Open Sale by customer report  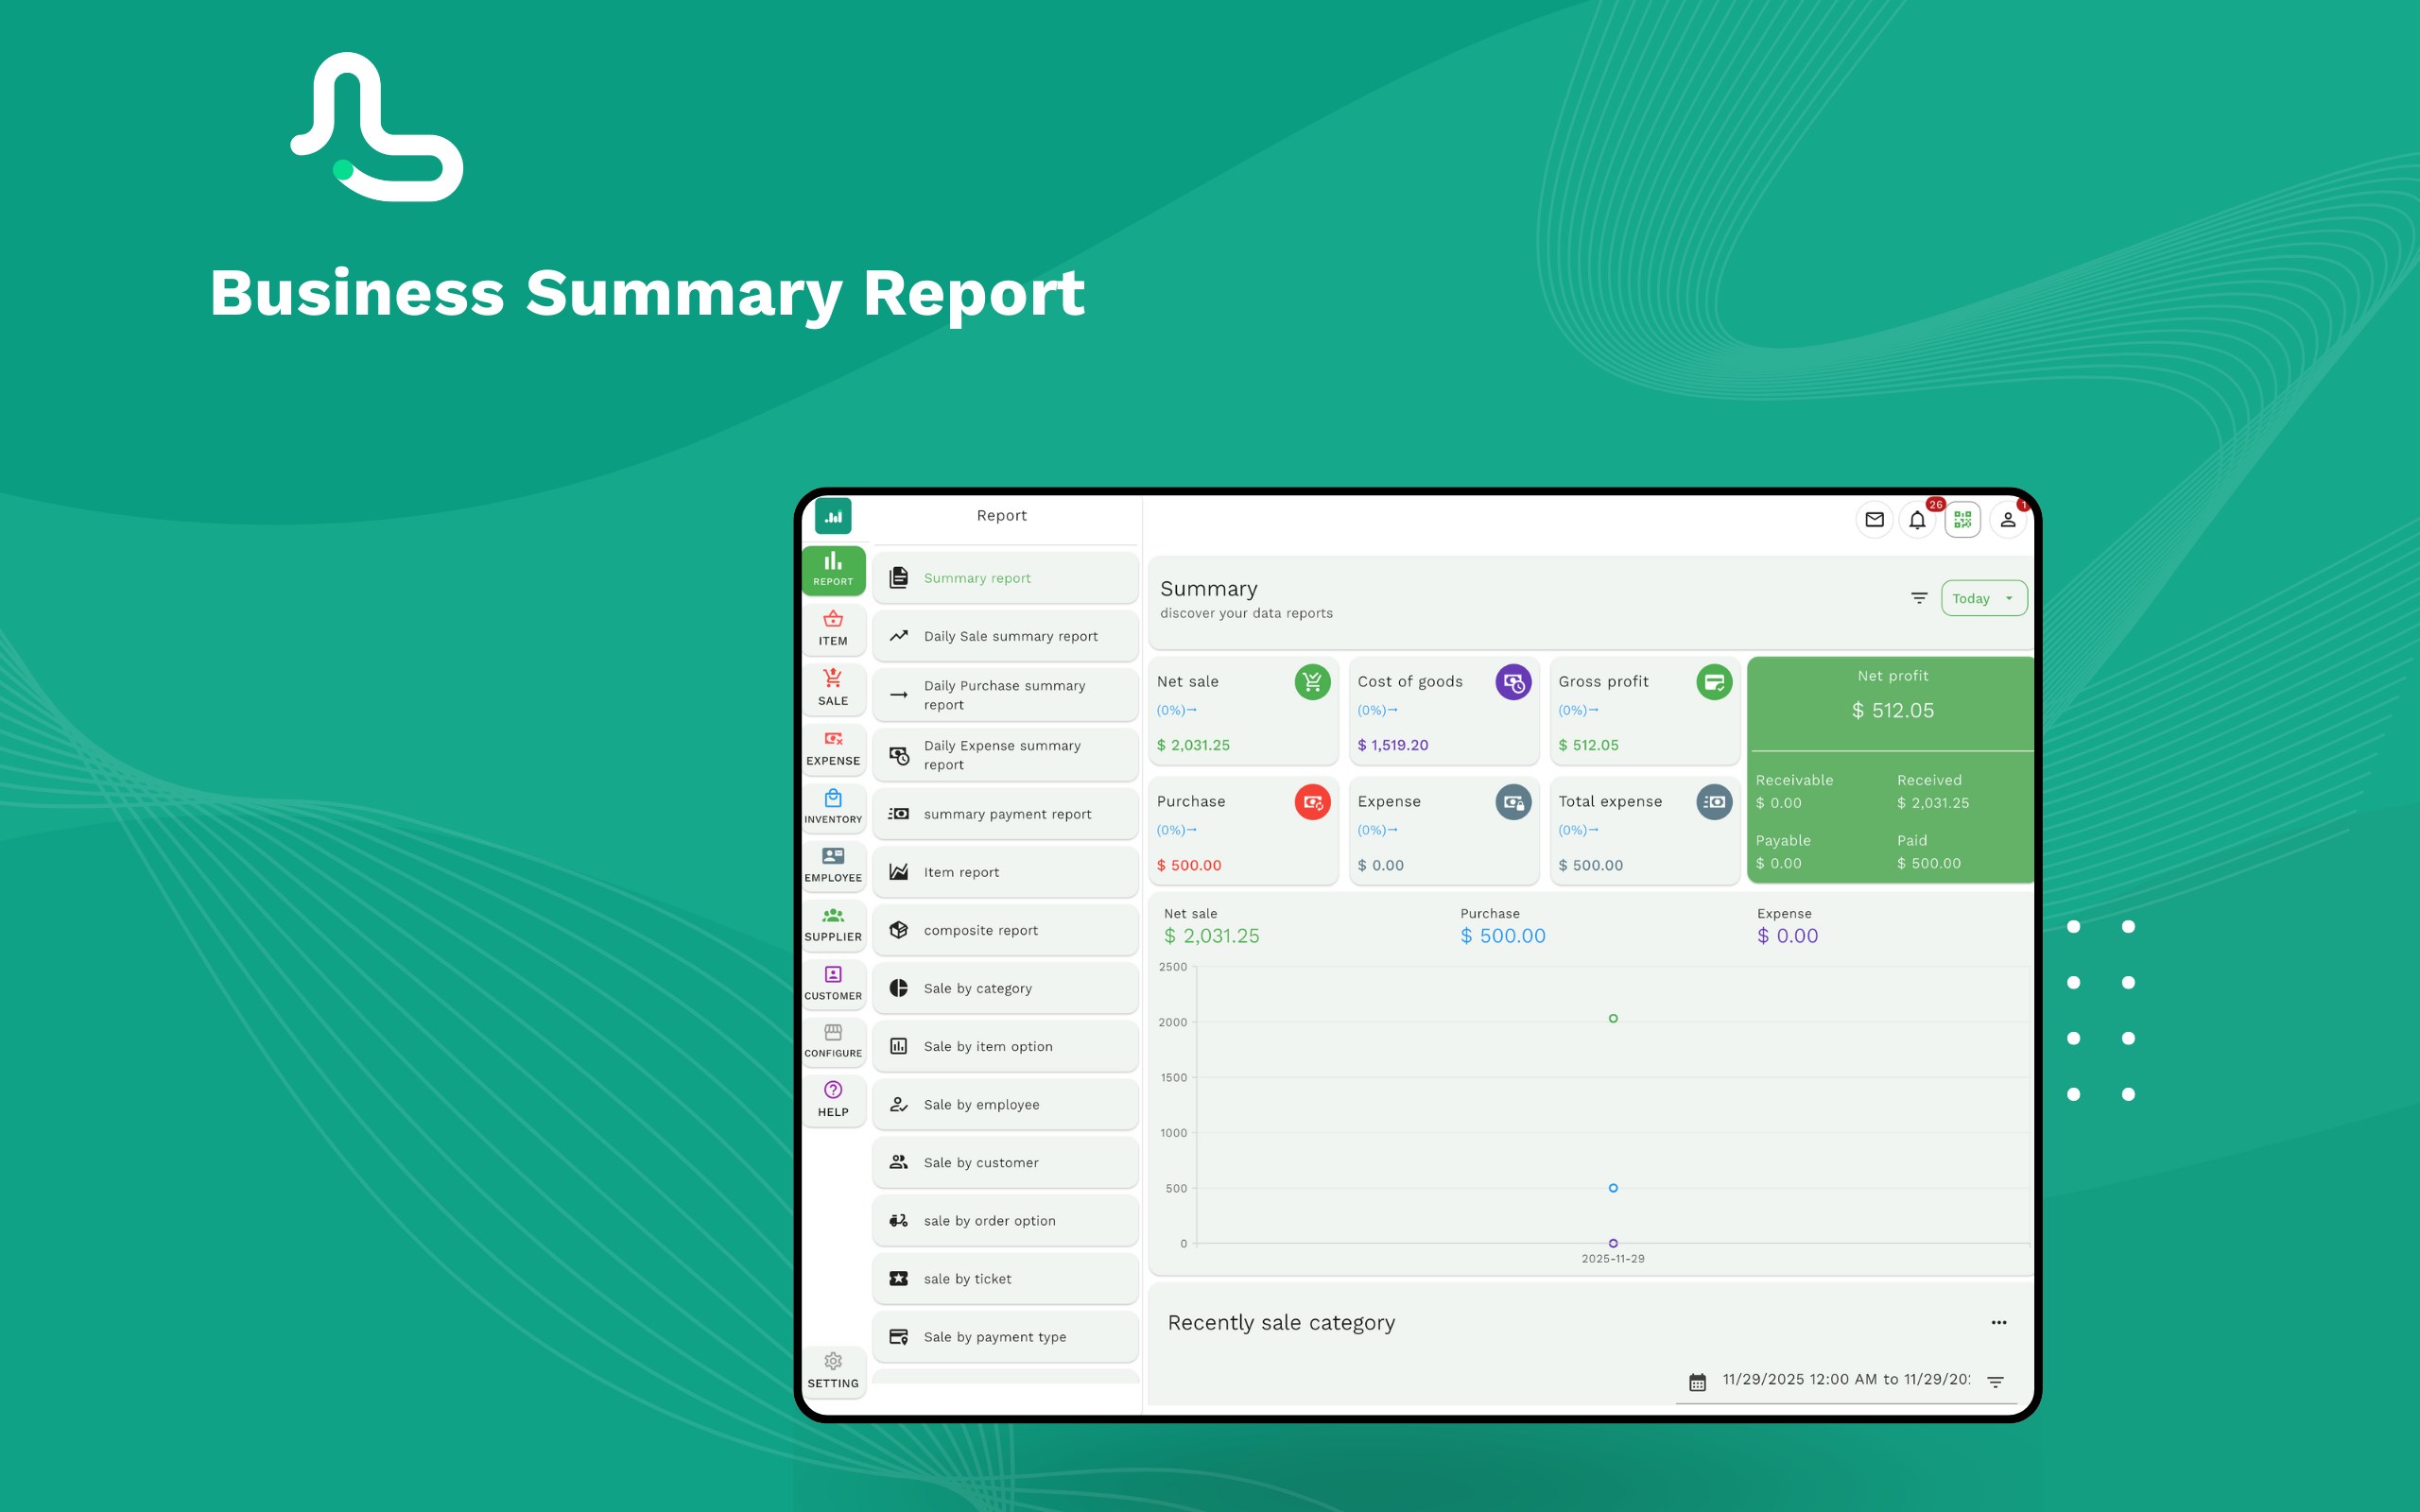[1005, 1162]
